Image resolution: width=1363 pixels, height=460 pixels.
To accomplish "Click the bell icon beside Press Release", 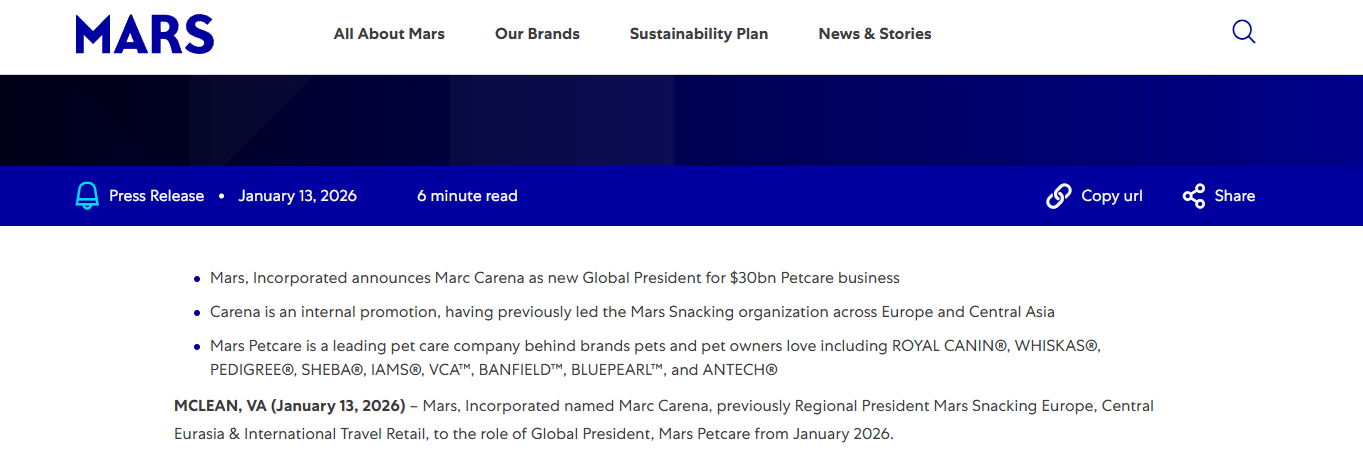I will click(x=87, y=196).
